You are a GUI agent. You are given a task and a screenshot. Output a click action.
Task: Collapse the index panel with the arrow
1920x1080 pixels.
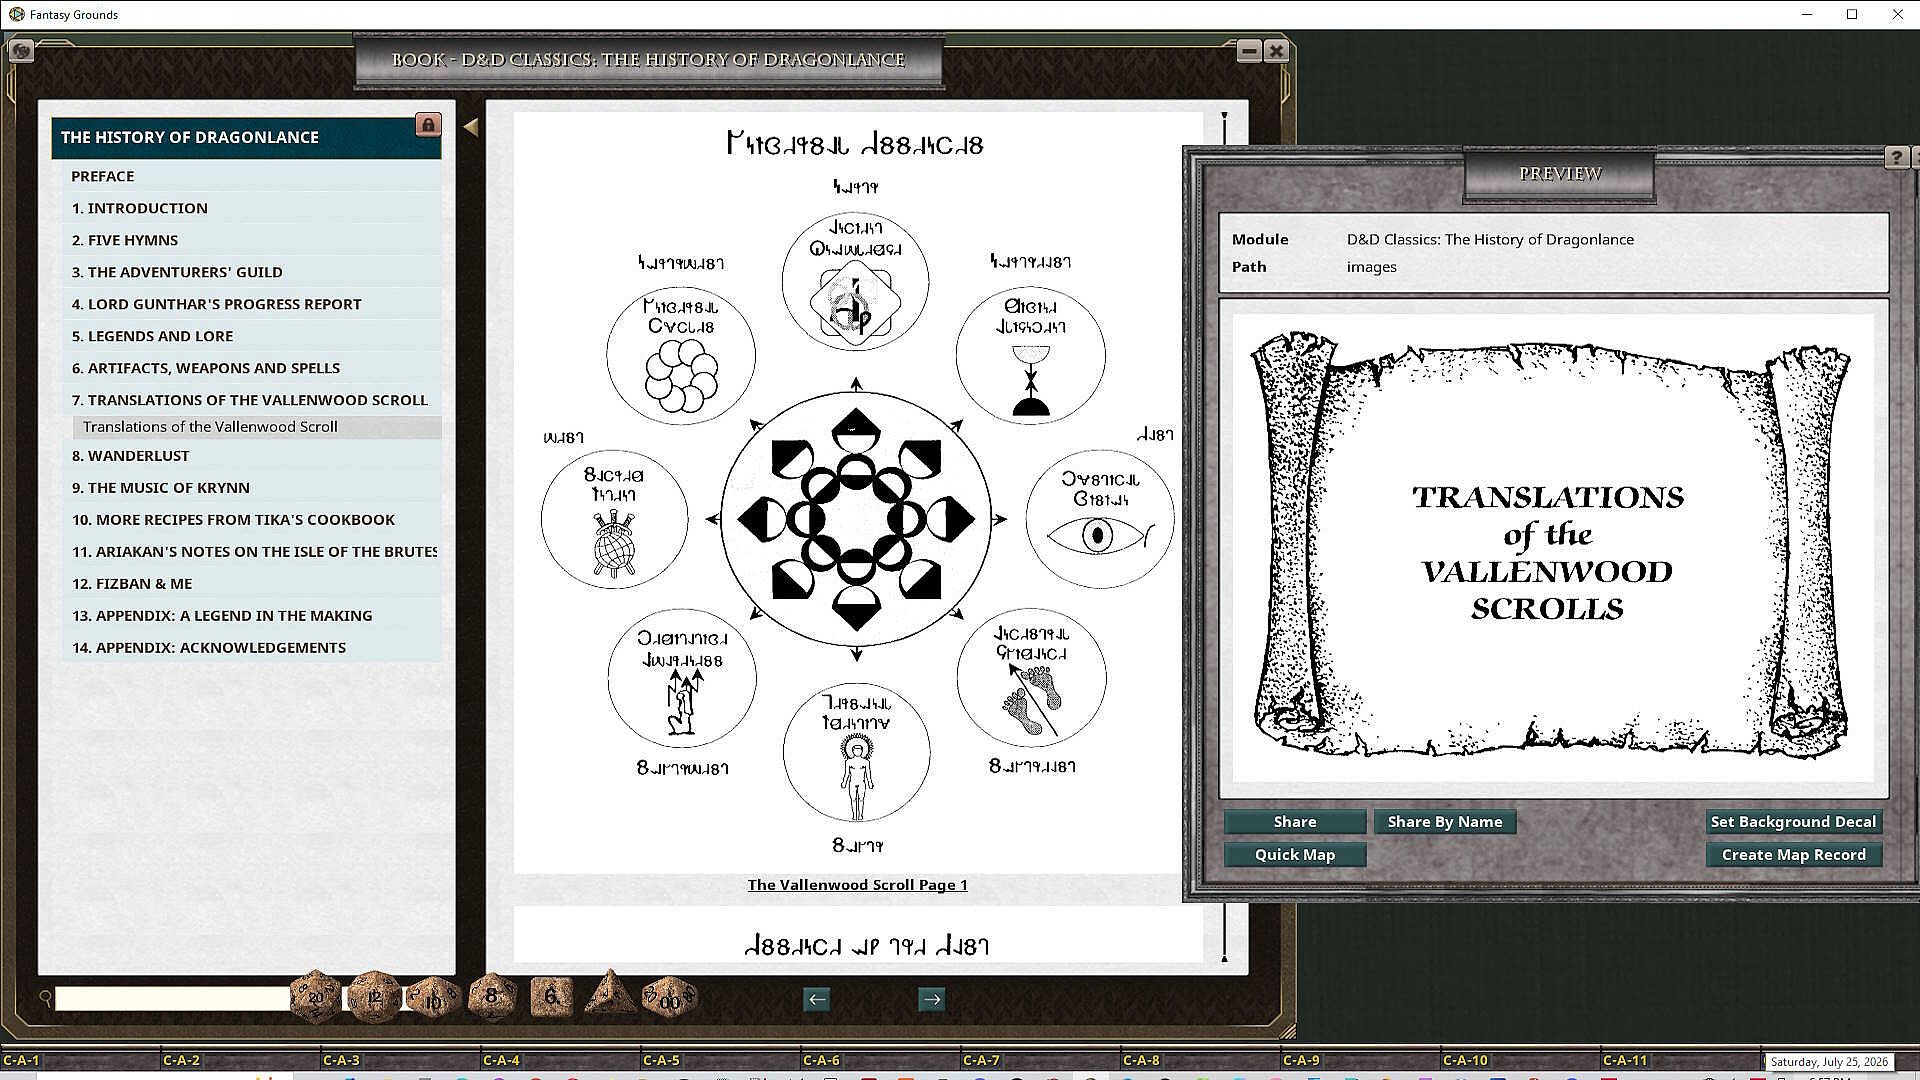471,127
